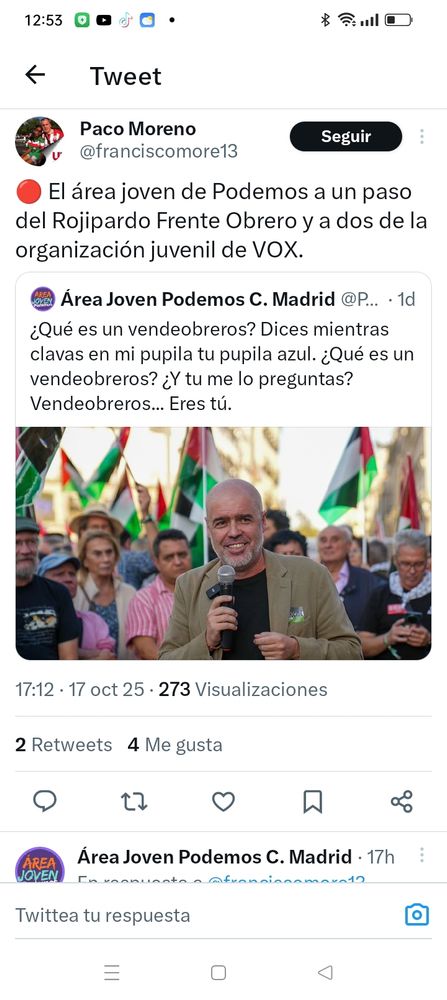The width and height of the screenshot is (447, 1000).
Task: View the 2 Retweets list
Action: pyautogui.click(x=63, y=745)
